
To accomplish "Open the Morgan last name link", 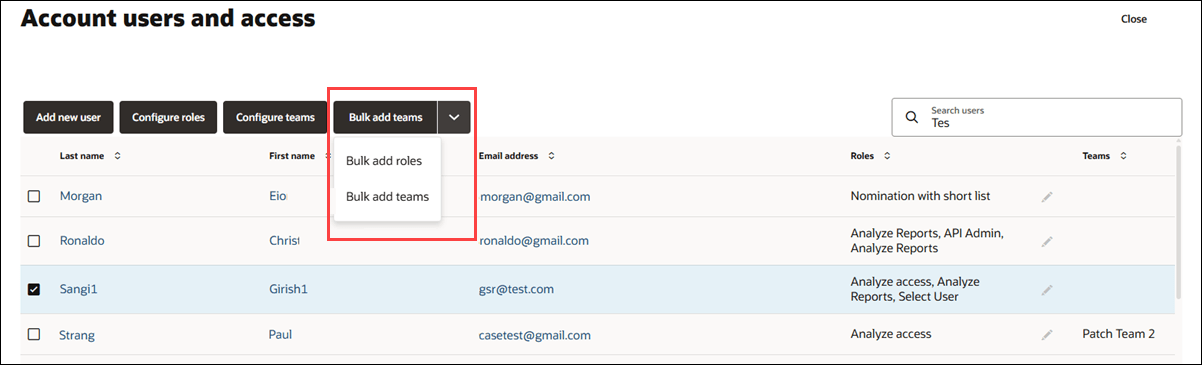I will 81,196.
